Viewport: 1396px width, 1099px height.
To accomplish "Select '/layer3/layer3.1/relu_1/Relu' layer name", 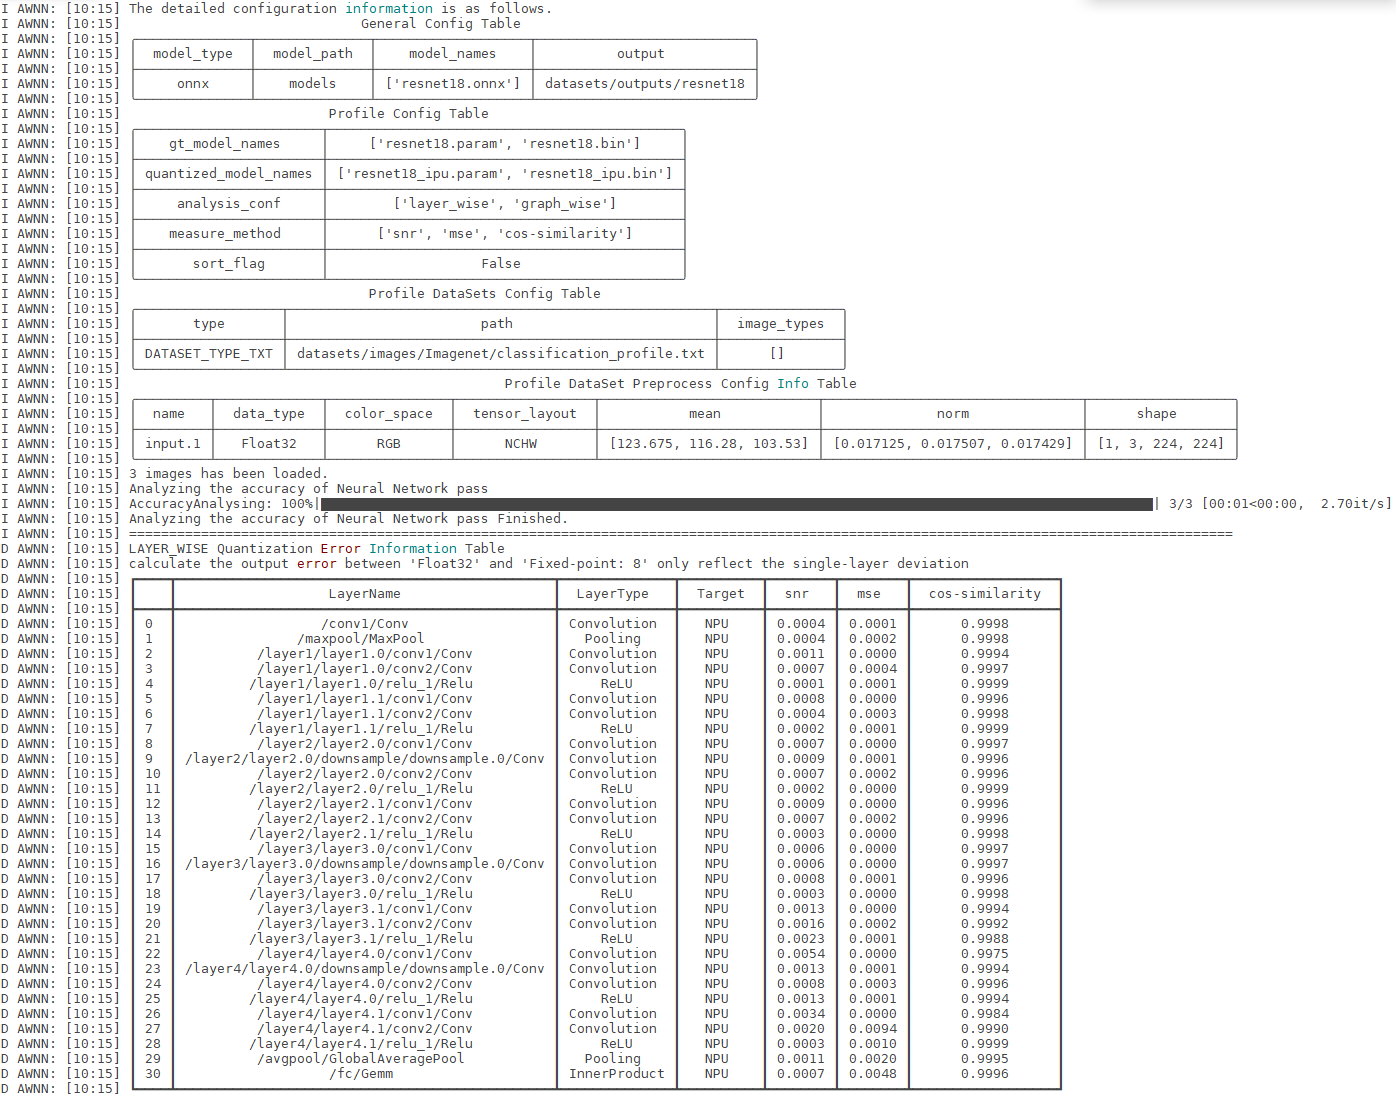I will point(361,939).
